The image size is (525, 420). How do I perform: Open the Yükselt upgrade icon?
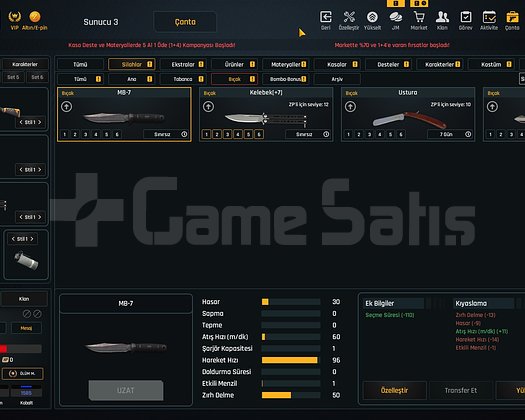(372, 17)
